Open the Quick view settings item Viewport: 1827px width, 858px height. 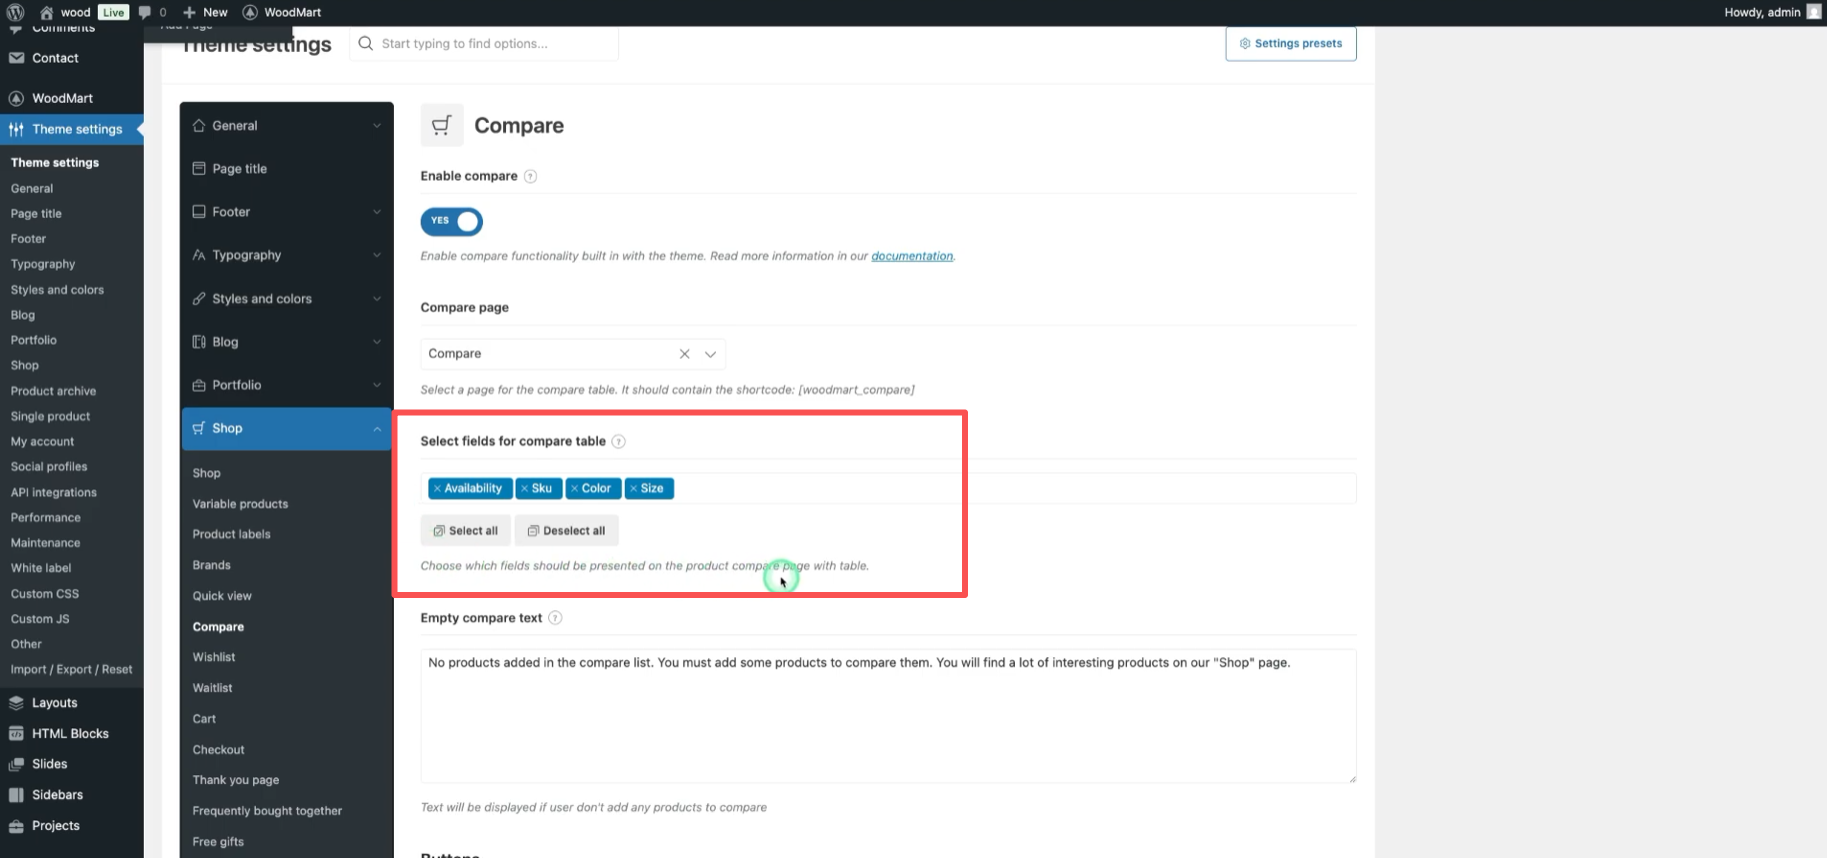click(x=222, y=596)
